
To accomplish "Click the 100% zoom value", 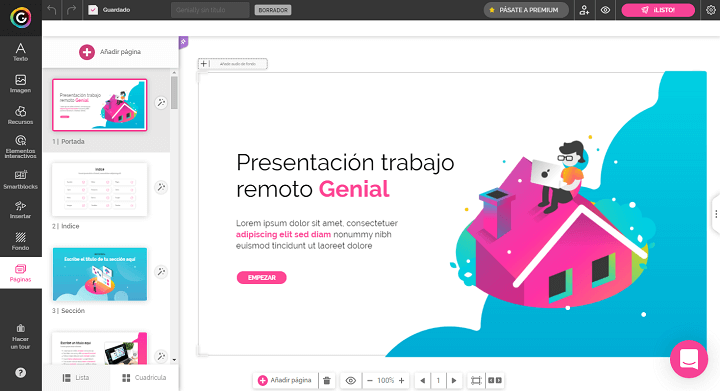I will click(x=386, y=380).
